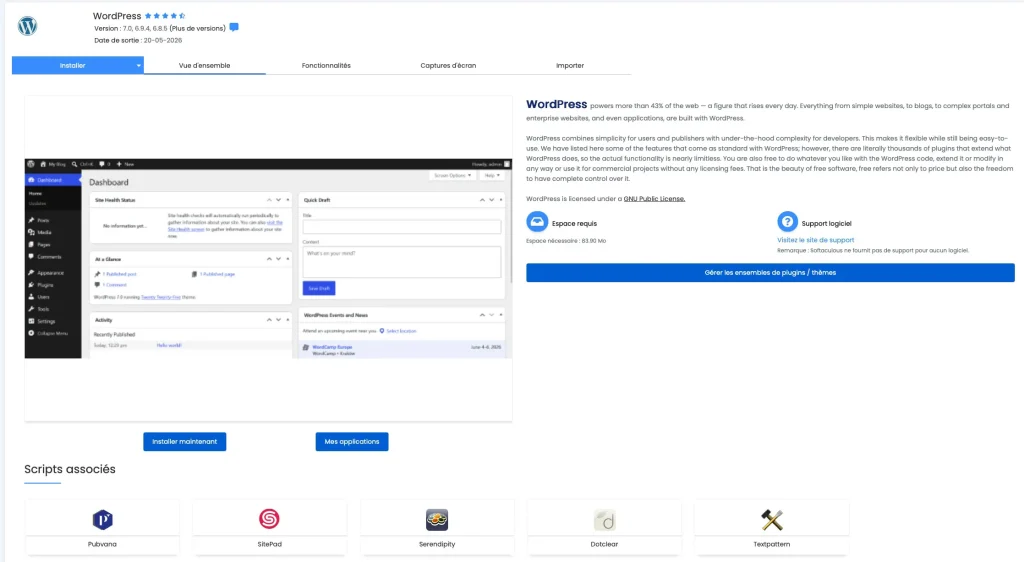Image resolution: width=1024 pixels, height=562 pixels.
Task: Open the Textpattern script icon
Action: point(771,520)
